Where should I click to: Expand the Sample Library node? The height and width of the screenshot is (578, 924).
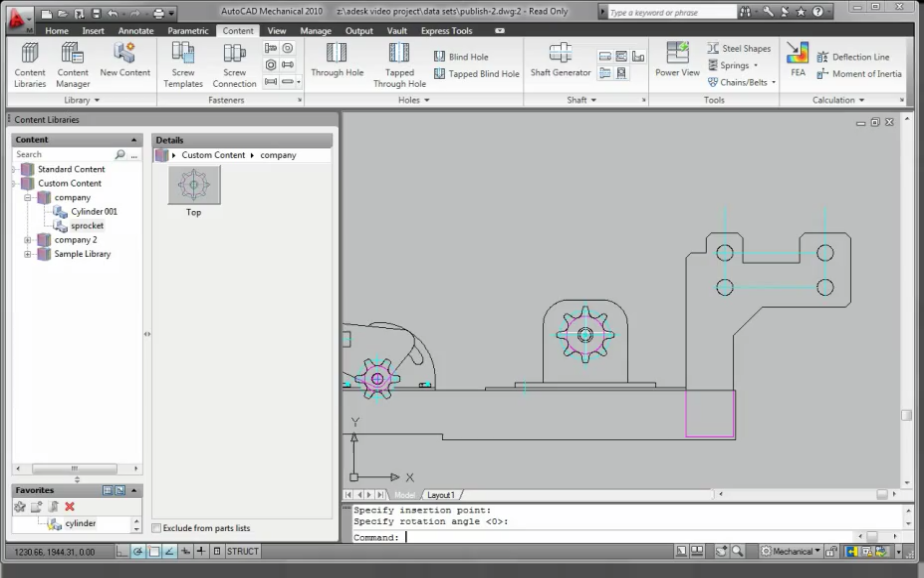tap(28, 254)
